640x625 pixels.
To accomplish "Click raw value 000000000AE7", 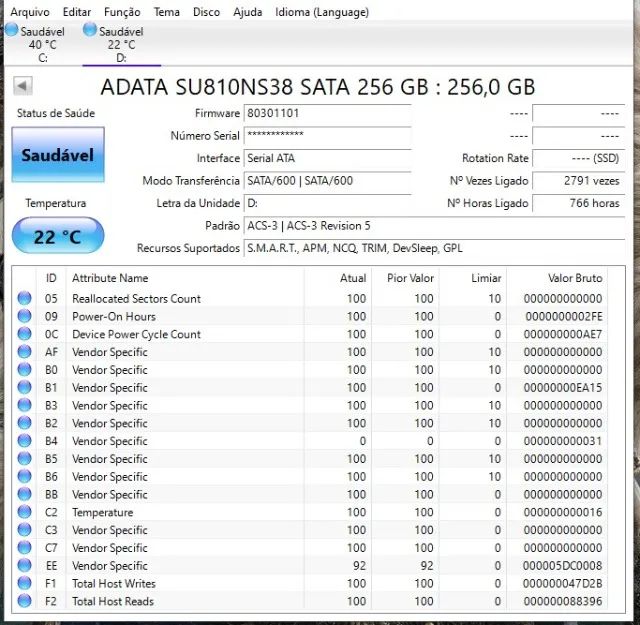I will [x=563, y=334].
